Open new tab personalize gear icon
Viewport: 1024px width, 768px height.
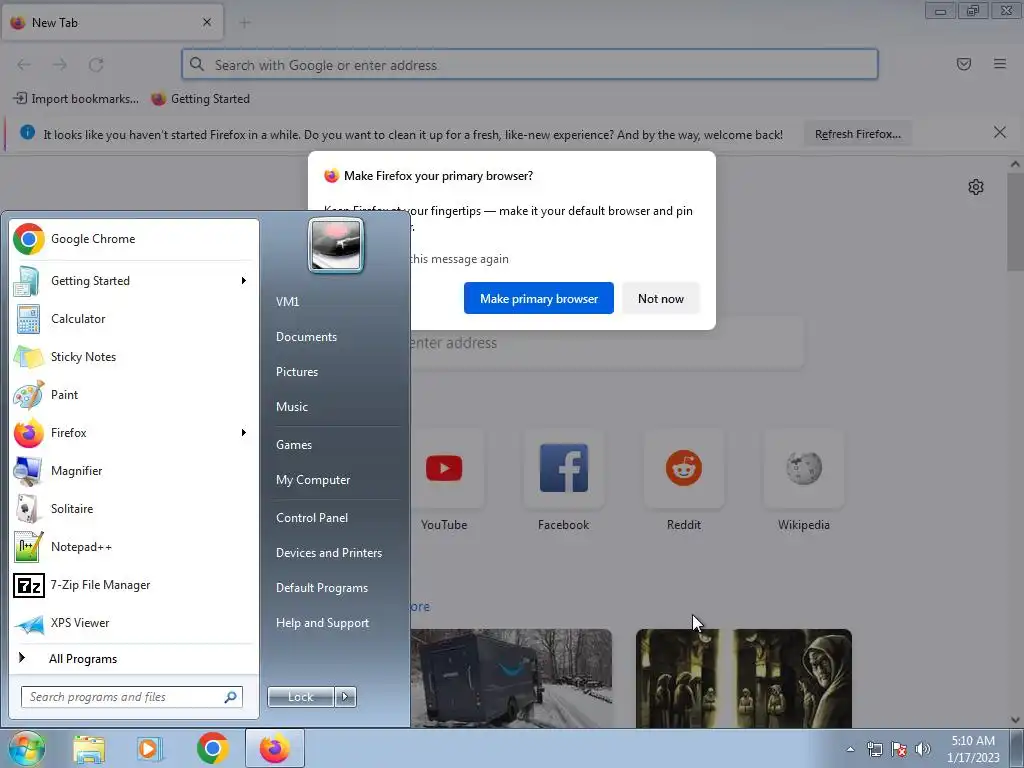(976, 187)
